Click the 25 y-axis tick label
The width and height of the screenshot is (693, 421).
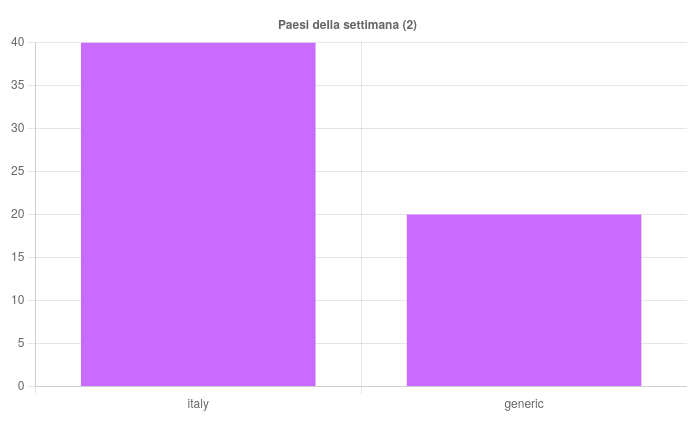click(18, 171)
